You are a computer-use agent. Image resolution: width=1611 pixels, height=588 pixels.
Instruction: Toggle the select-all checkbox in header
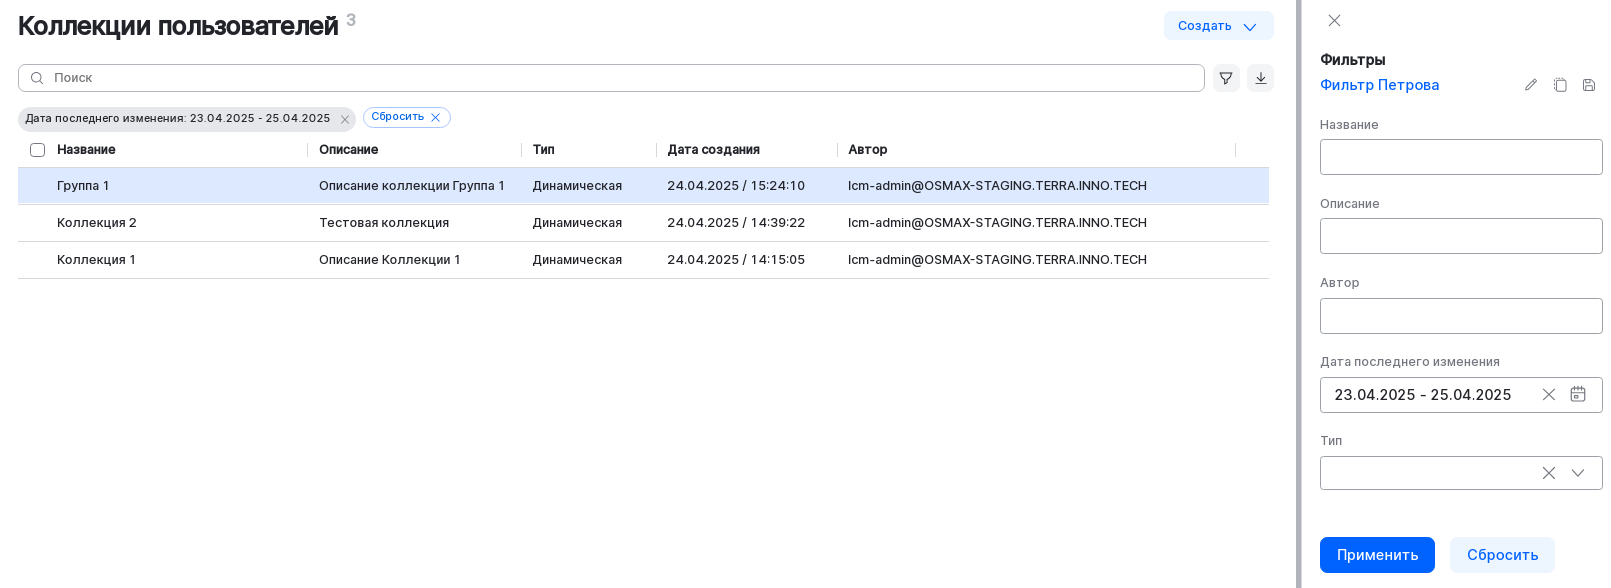click(x=38, y=150)
